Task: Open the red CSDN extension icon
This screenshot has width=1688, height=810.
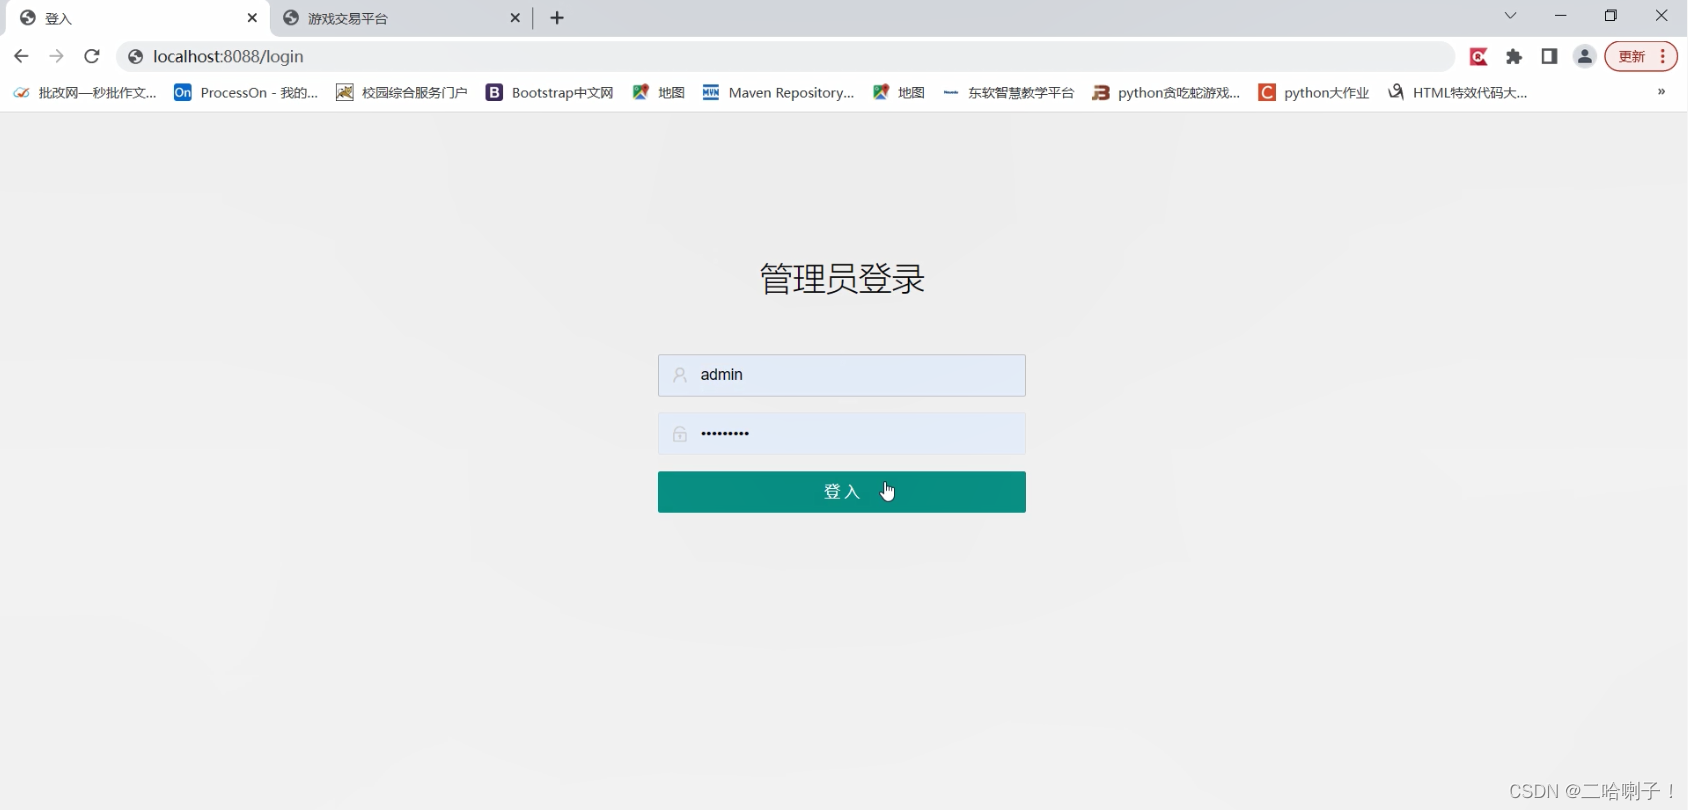Action: coord(1478,57)
